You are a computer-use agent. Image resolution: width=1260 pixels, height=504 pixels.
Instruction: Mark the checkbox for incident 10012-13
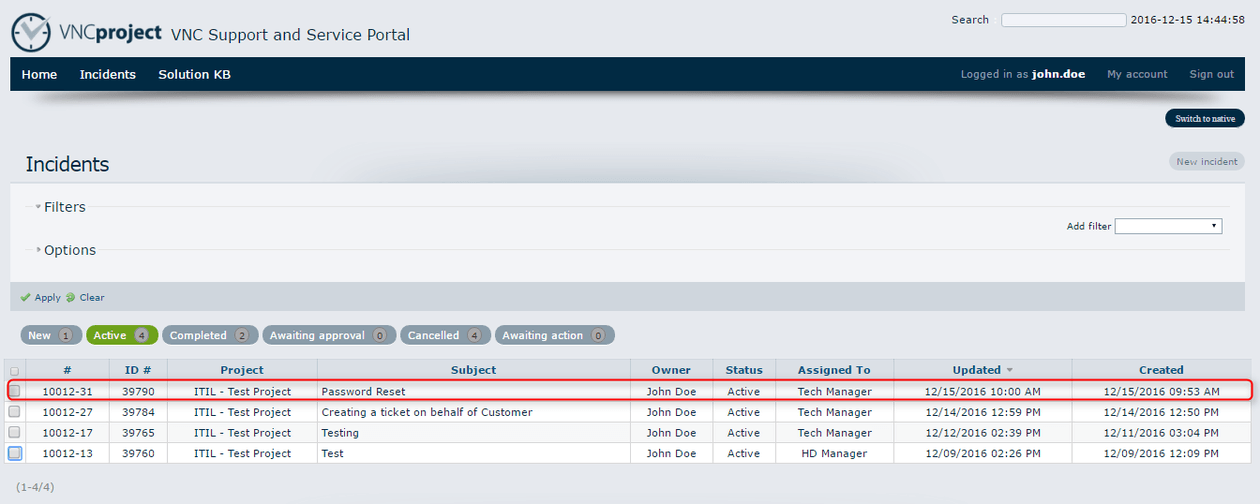15,453
